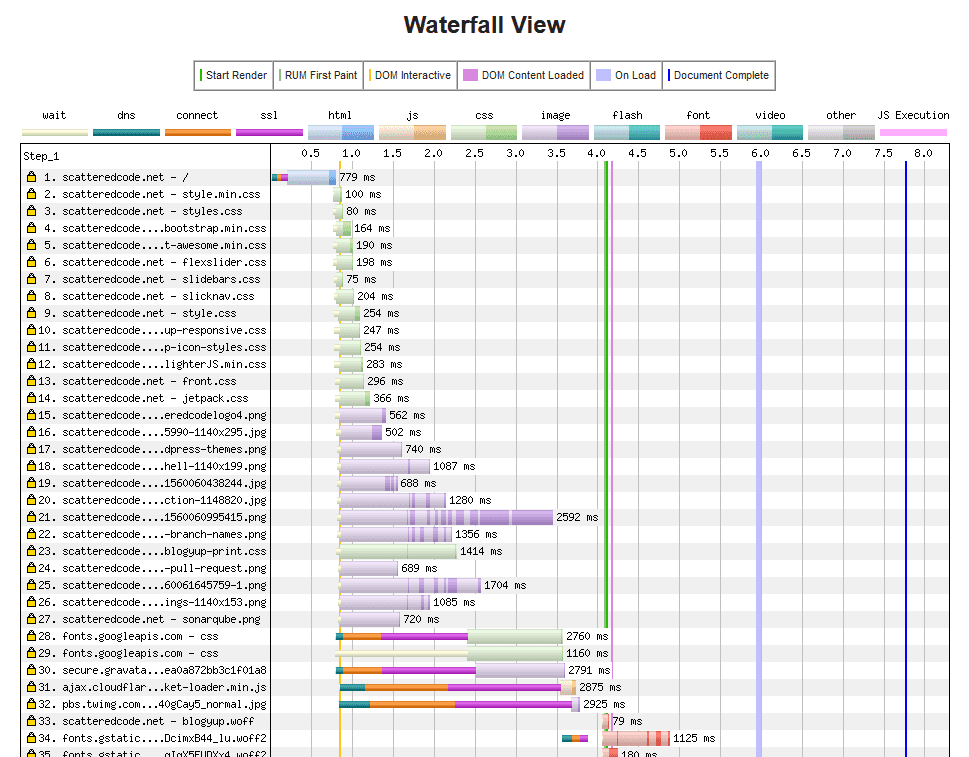
Task: Click the lock icon next to blogyup.woff request
Action: tap(30, 720)
